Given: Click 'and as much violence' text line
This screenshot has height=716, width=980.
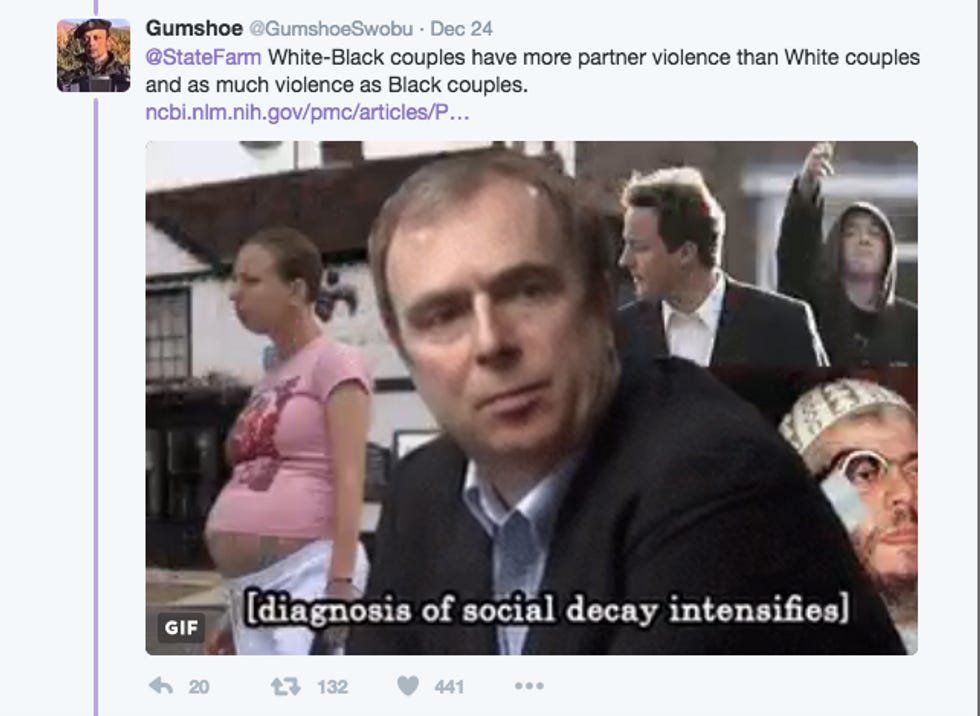Looking at the screenshot, I should (336, 85).
